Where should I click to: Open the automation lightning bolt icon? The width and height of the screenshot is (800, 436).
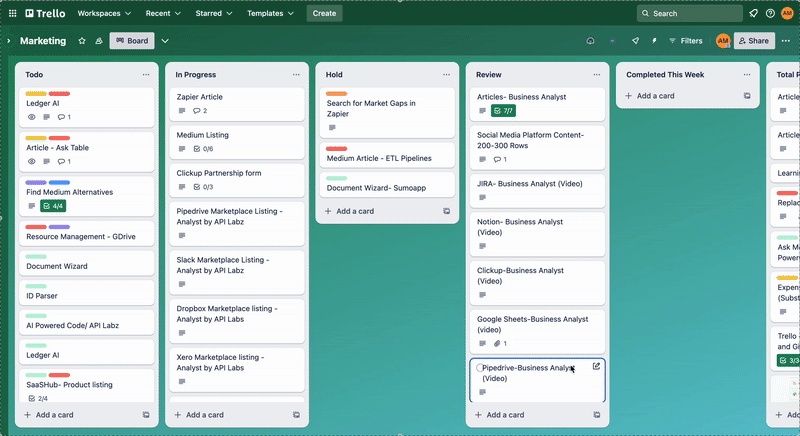tap(654, 41)
